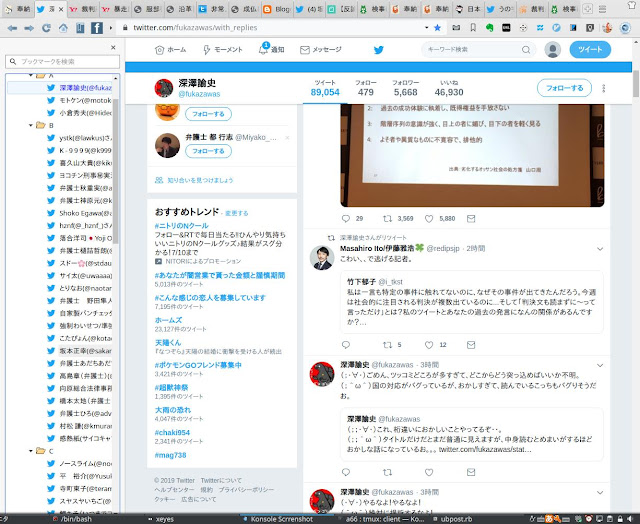Image resolution: width=640 pixels, height=524 pixels.
Task: Close the bookmarks sidebar panel
Action: tap(113, 48)
